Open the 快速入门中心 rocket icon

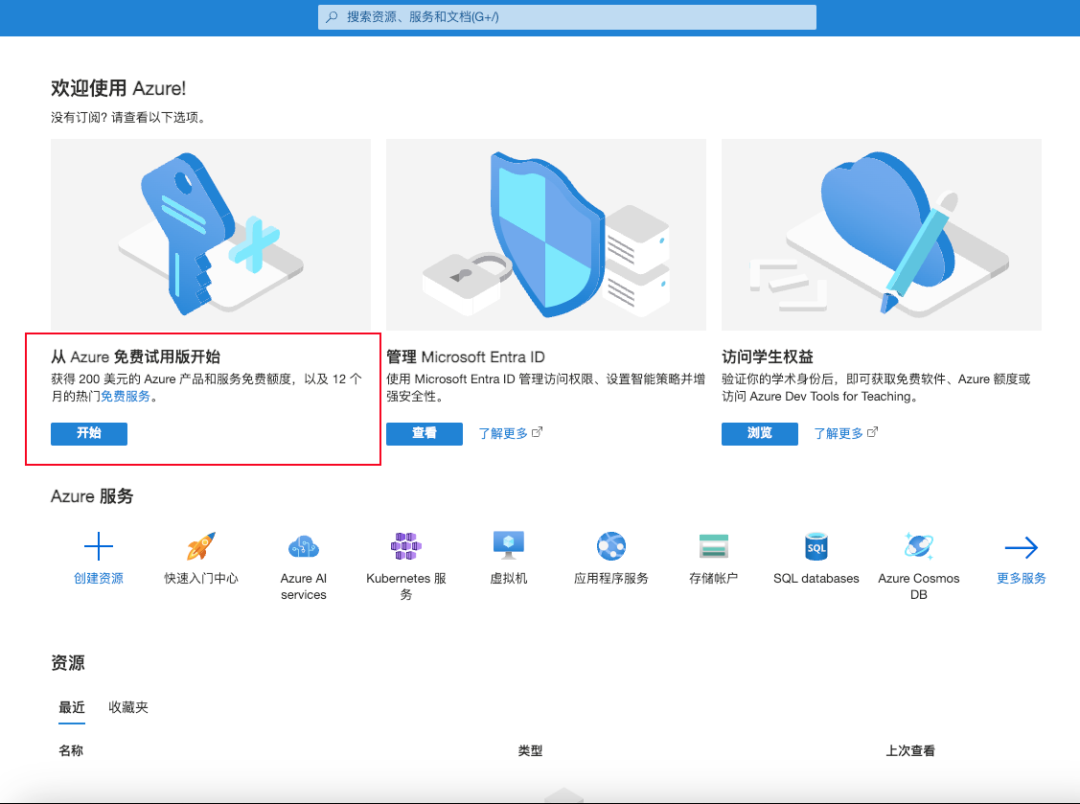click(x=200, y=546)
